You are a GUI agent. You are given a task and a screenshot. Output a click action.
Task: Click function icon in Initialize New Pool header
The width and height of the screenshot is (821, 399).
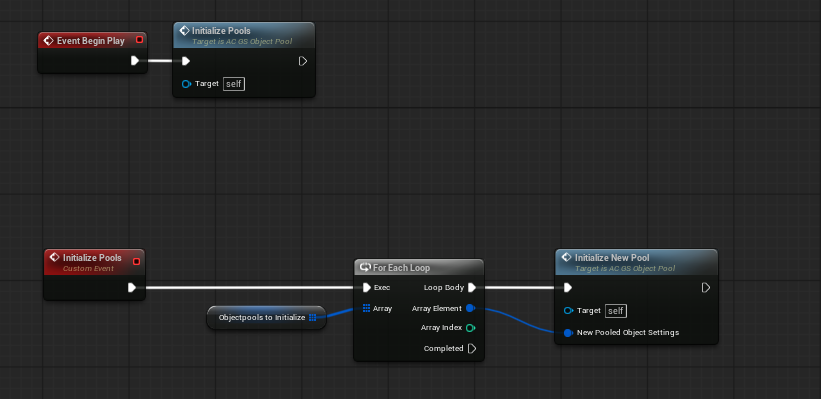point(566,258)
